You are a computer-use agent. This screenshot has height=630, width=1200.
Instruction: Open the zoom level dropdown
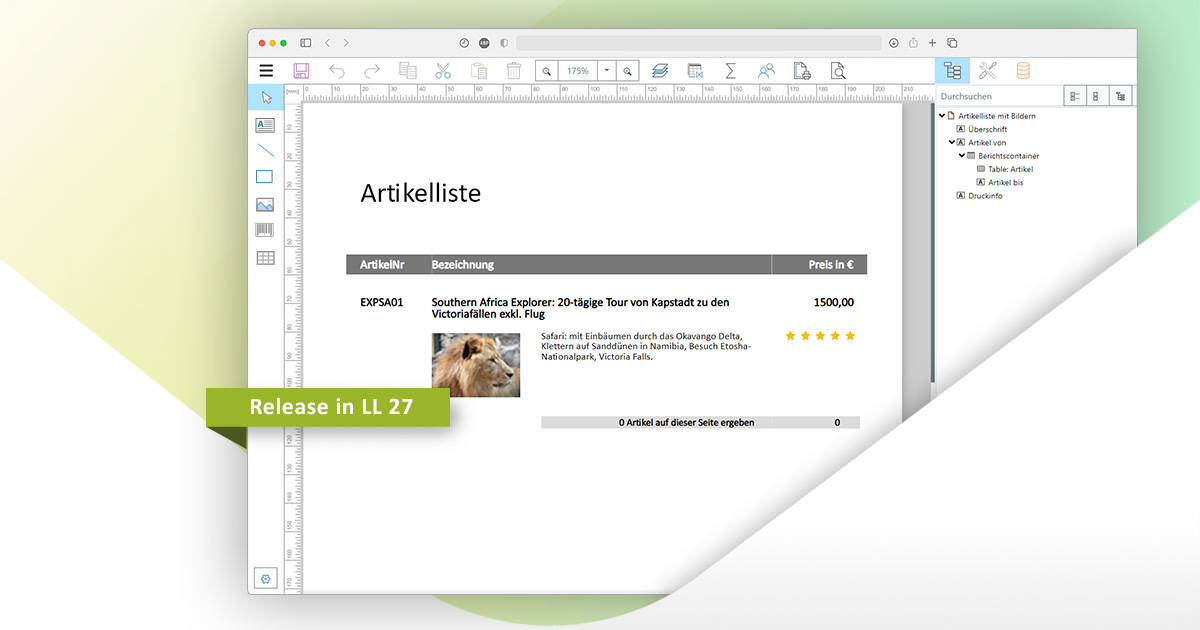[607, 70]
